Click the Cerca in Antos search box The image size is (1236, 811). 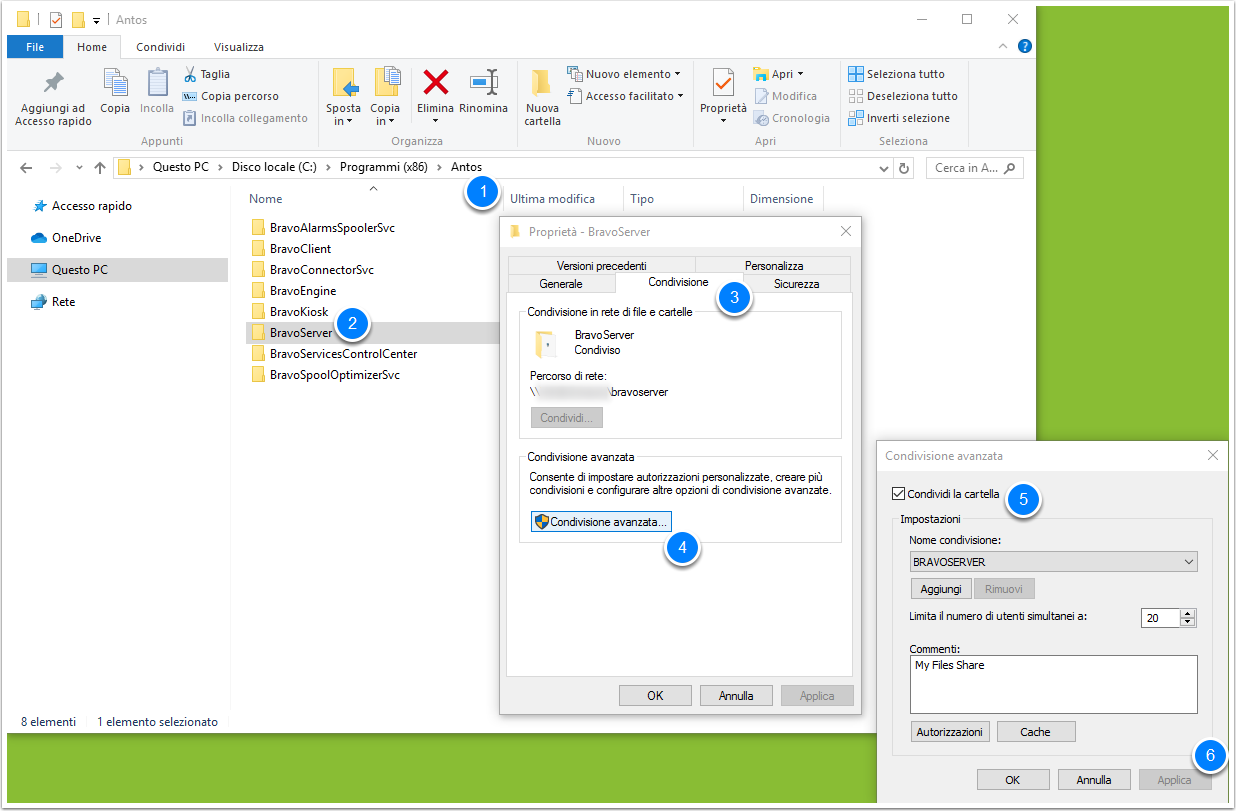tap(974, 168)
